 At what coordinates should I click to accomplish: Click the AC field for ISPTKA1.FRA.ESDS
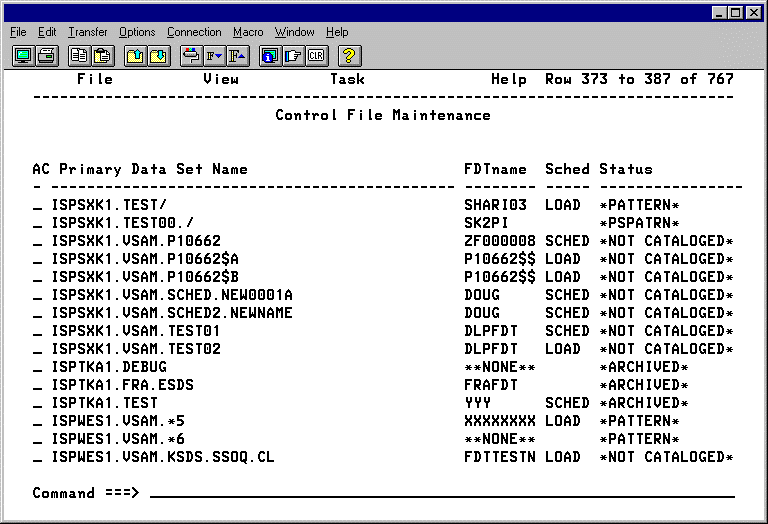coord(37,385)
